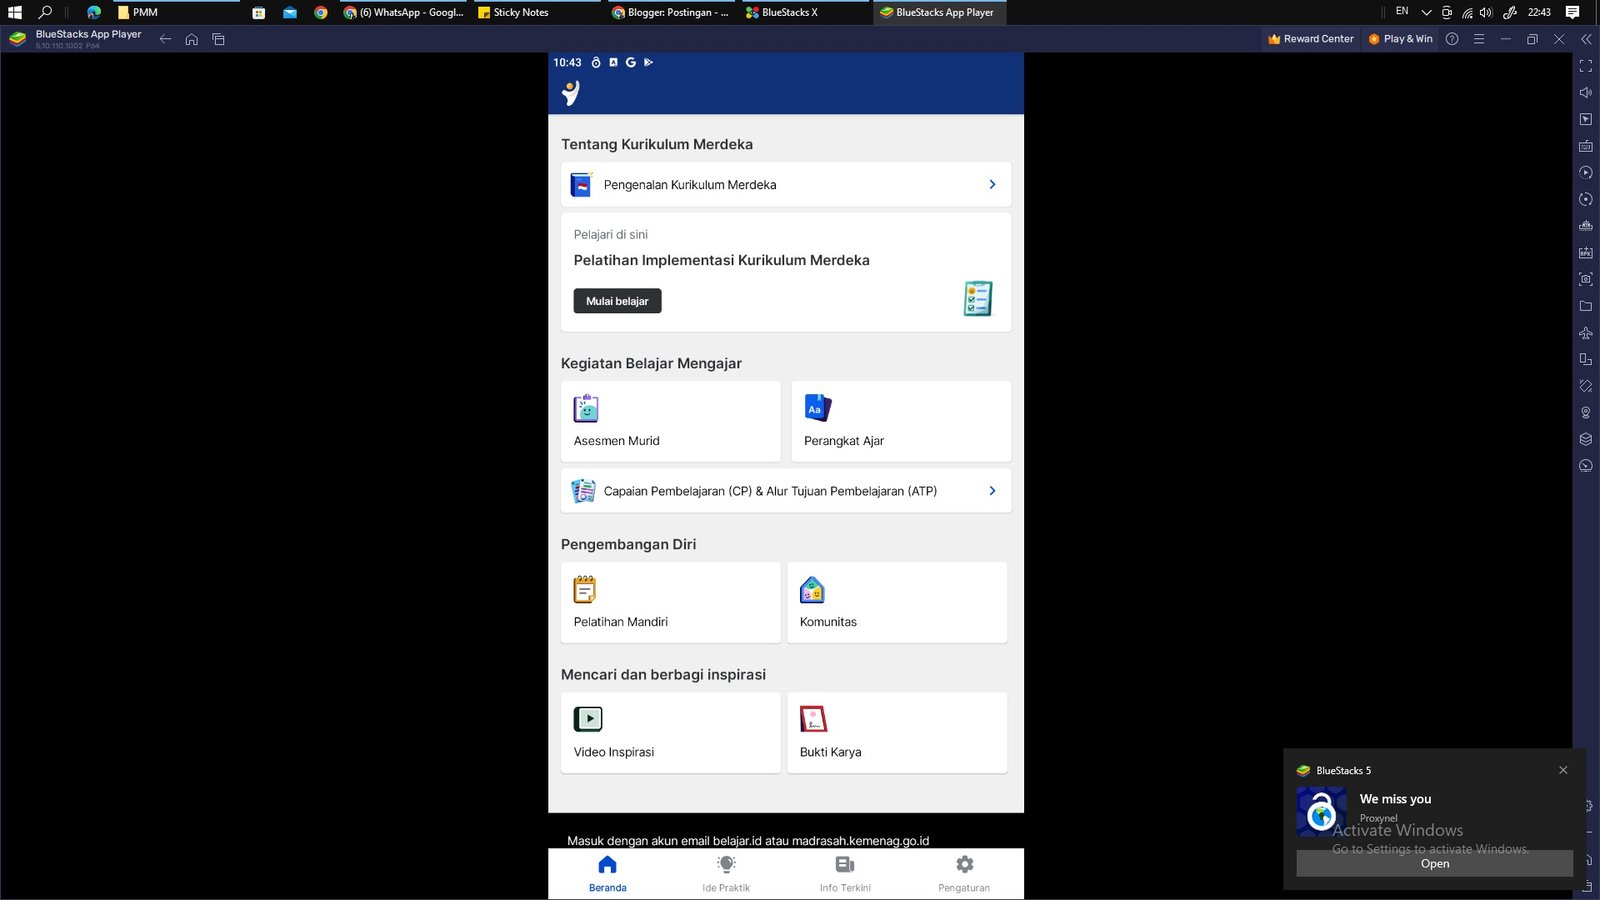Open layers stack icon in sidebar

pyautogui.click(x=1585, y=439)
